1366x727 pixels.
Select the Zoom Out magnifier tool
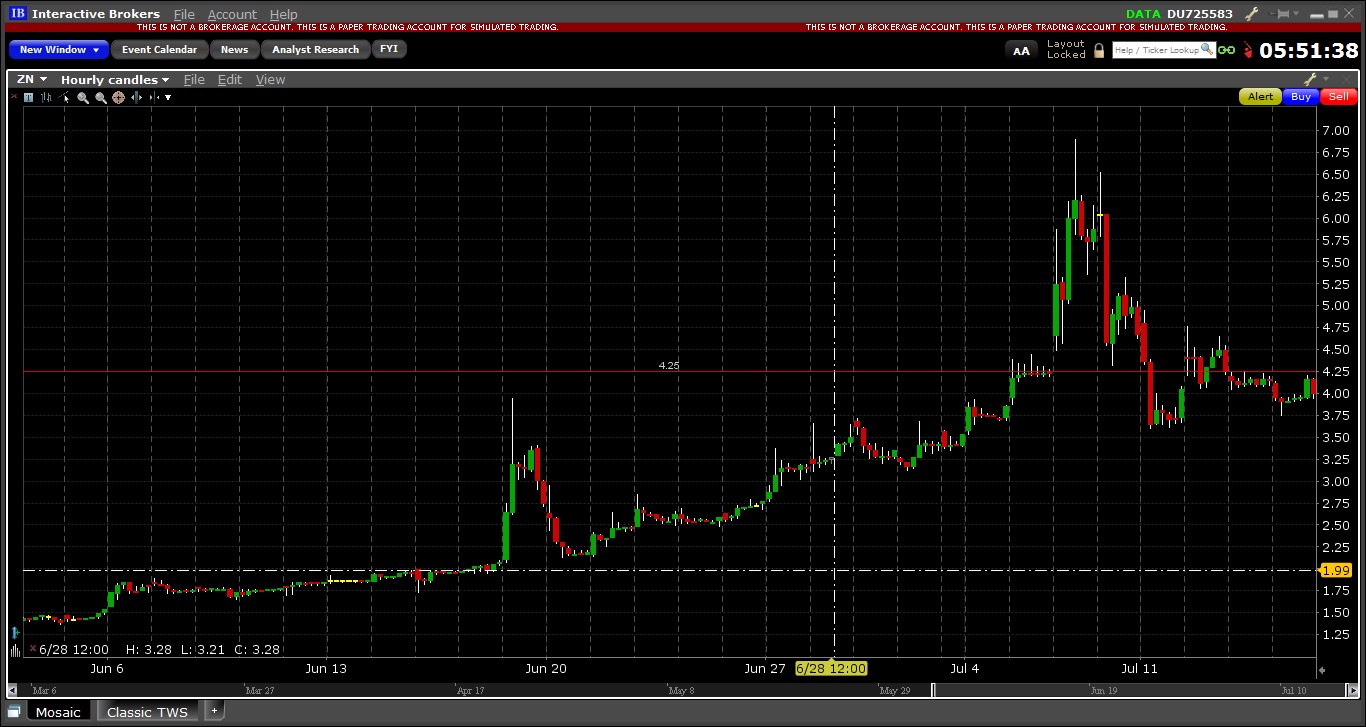[x=100, y=97]
